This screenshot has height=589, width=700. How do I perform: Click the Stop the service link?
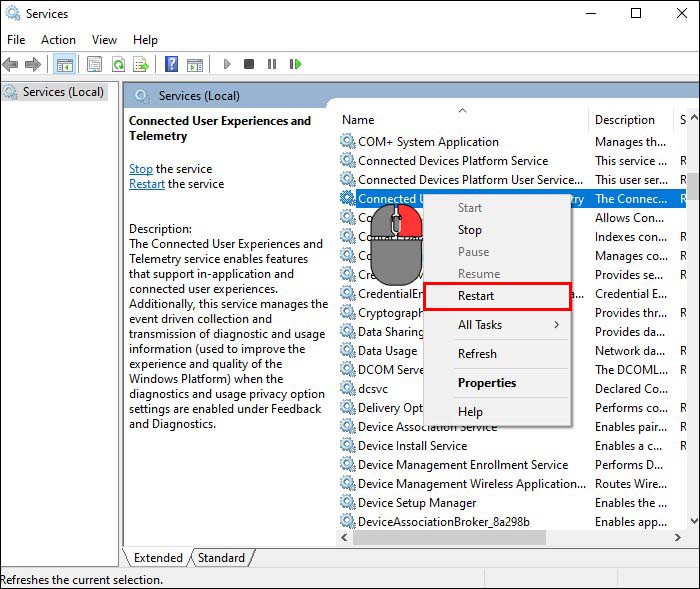(x=141, y=169)
